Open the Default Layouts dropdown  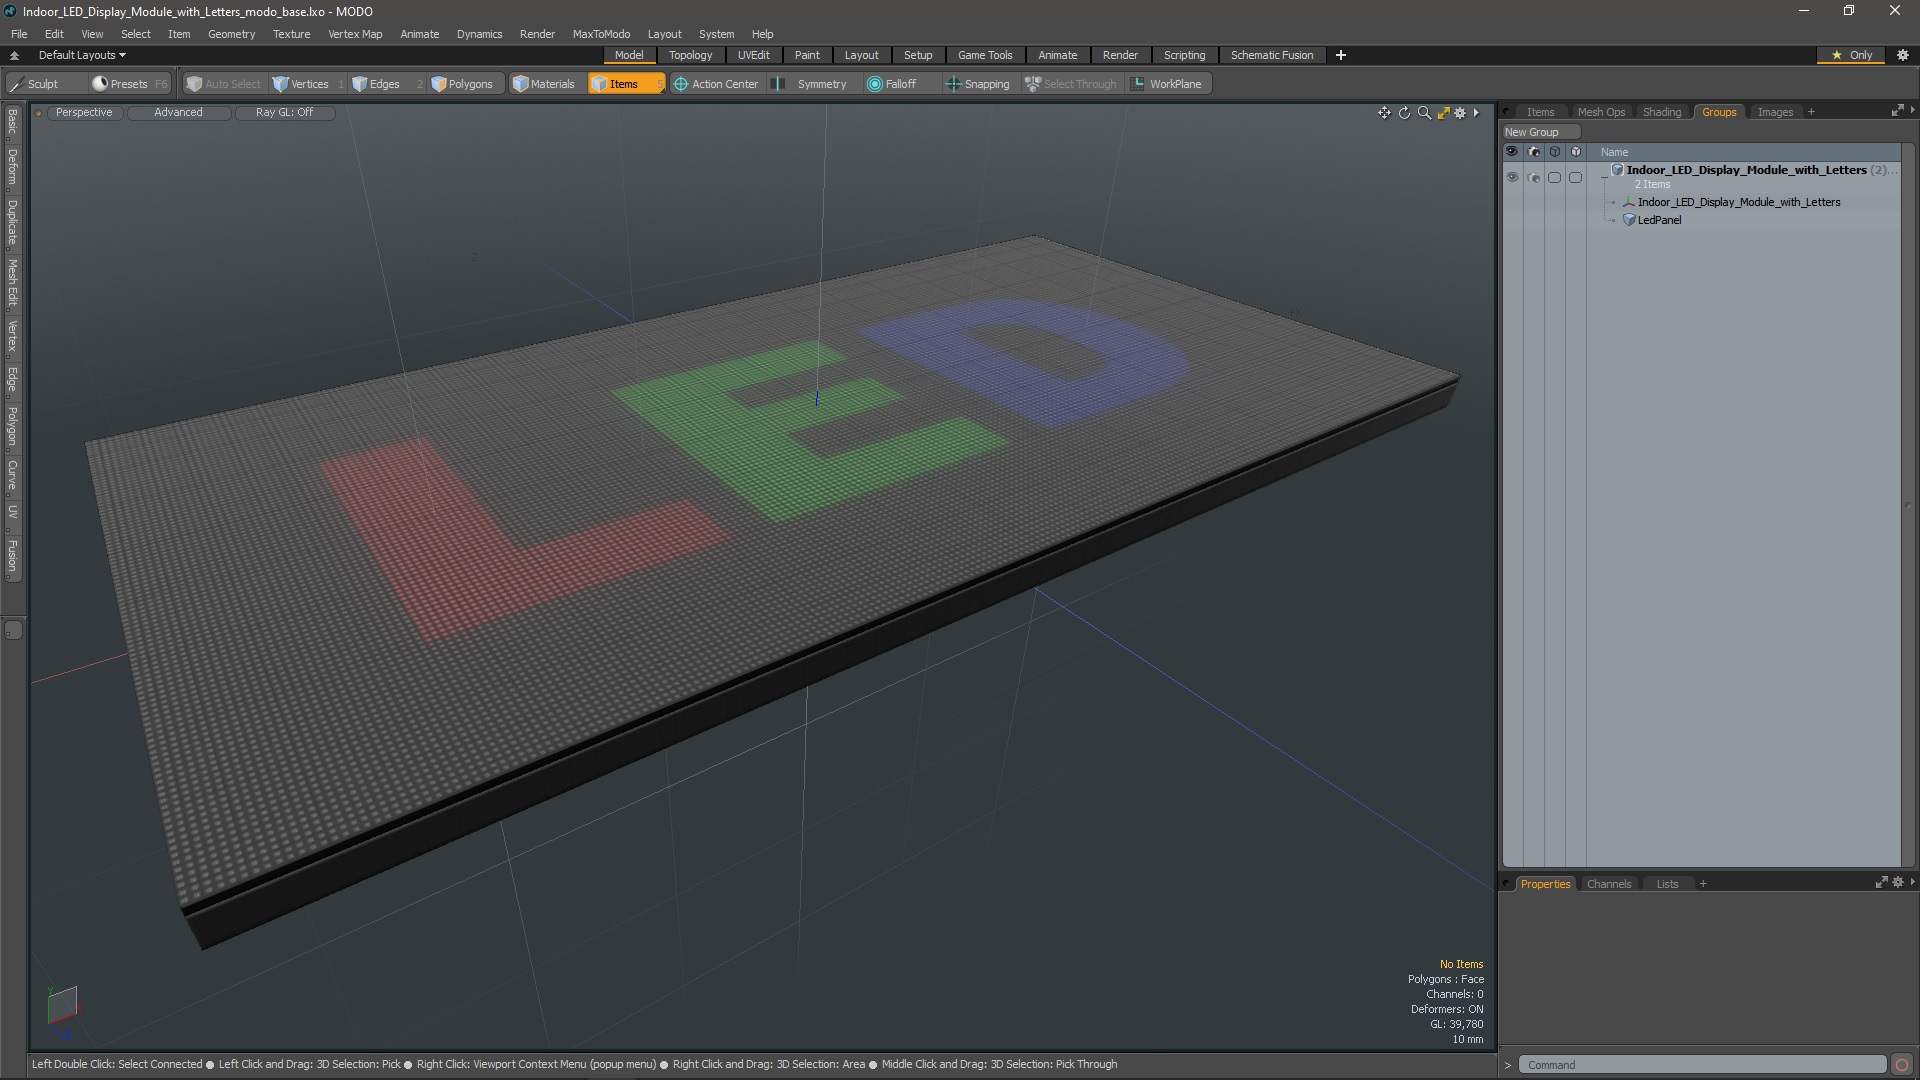(82, 55)
